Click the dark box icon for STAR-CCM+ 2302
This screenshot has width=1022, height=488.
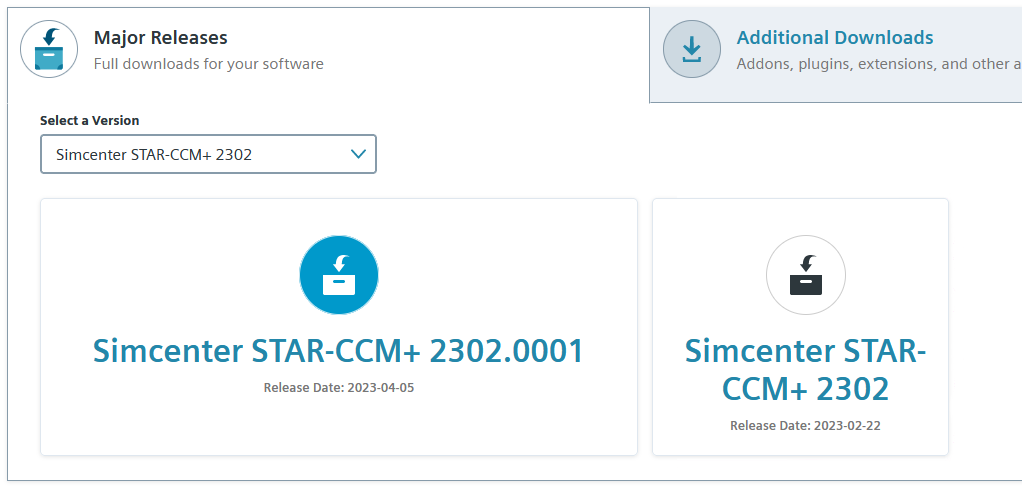pos(806,275)
